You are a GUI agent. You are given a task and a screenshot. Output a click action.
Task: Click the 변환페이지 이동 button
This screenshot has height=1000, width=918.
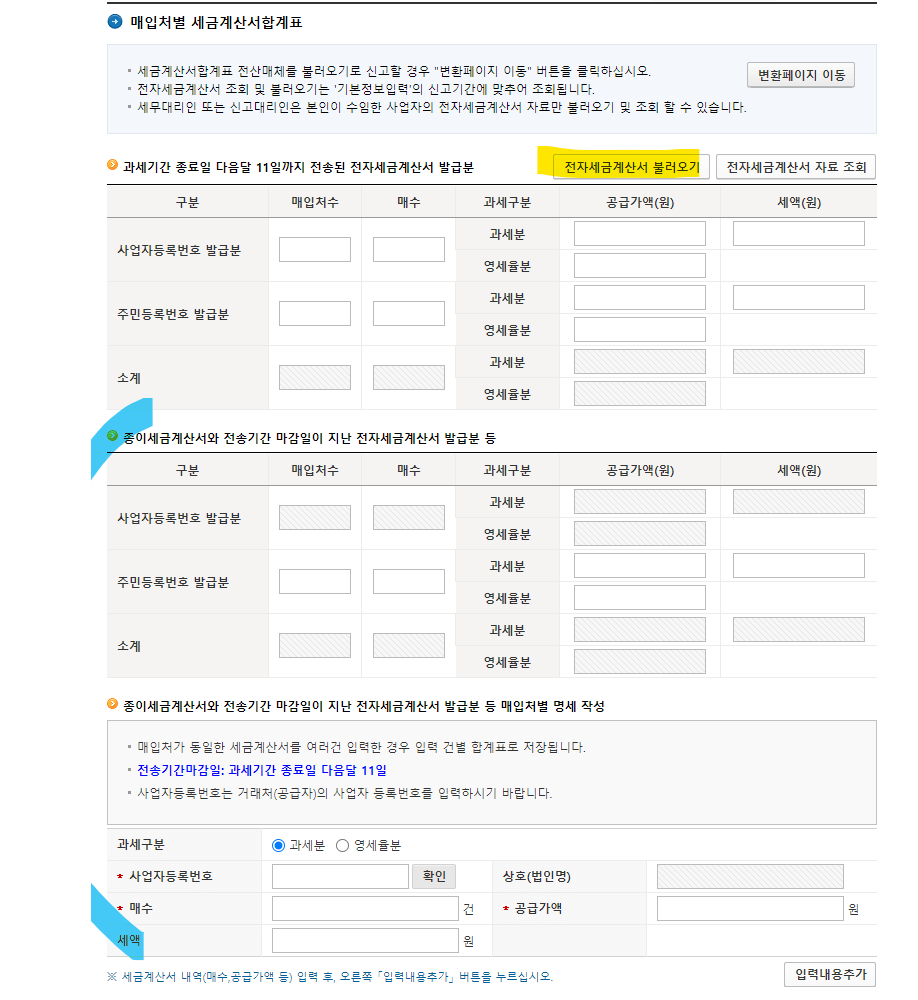pos(800,74)
